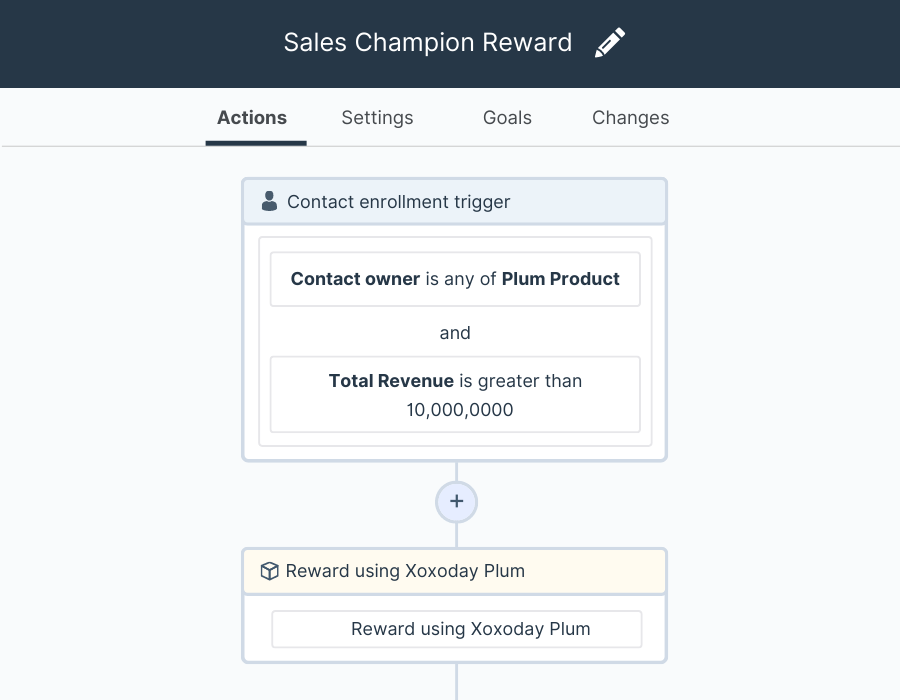Click the plus icon to add action
The width and height of the screenshot is (900, 700).
(456, 501)
